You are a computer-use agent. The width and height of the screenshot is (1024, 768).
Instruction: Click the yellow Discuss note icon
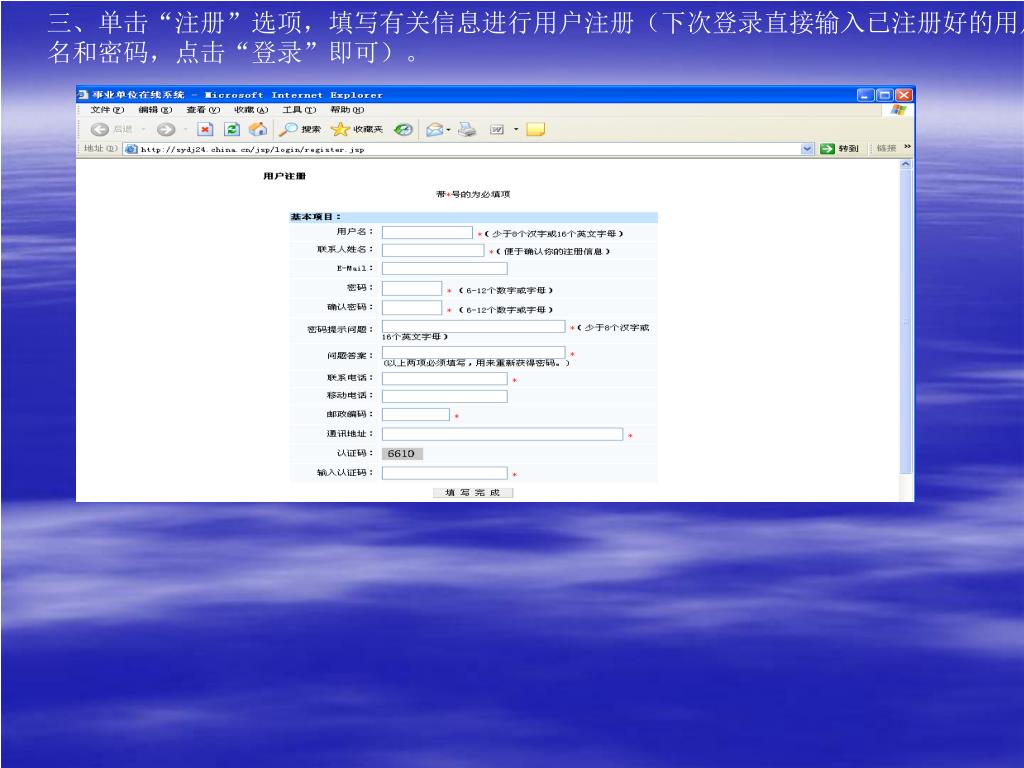pyautogui.click(x=536, y=129)
